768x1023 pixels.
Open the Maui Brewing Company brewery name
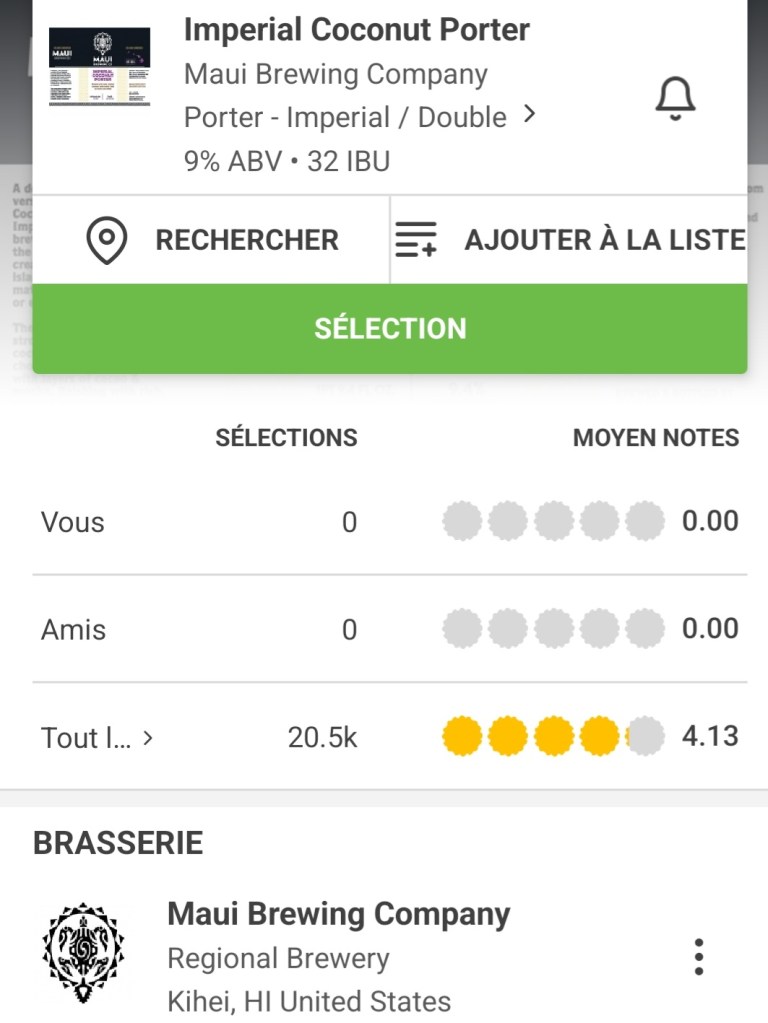(x=339, y=913)
